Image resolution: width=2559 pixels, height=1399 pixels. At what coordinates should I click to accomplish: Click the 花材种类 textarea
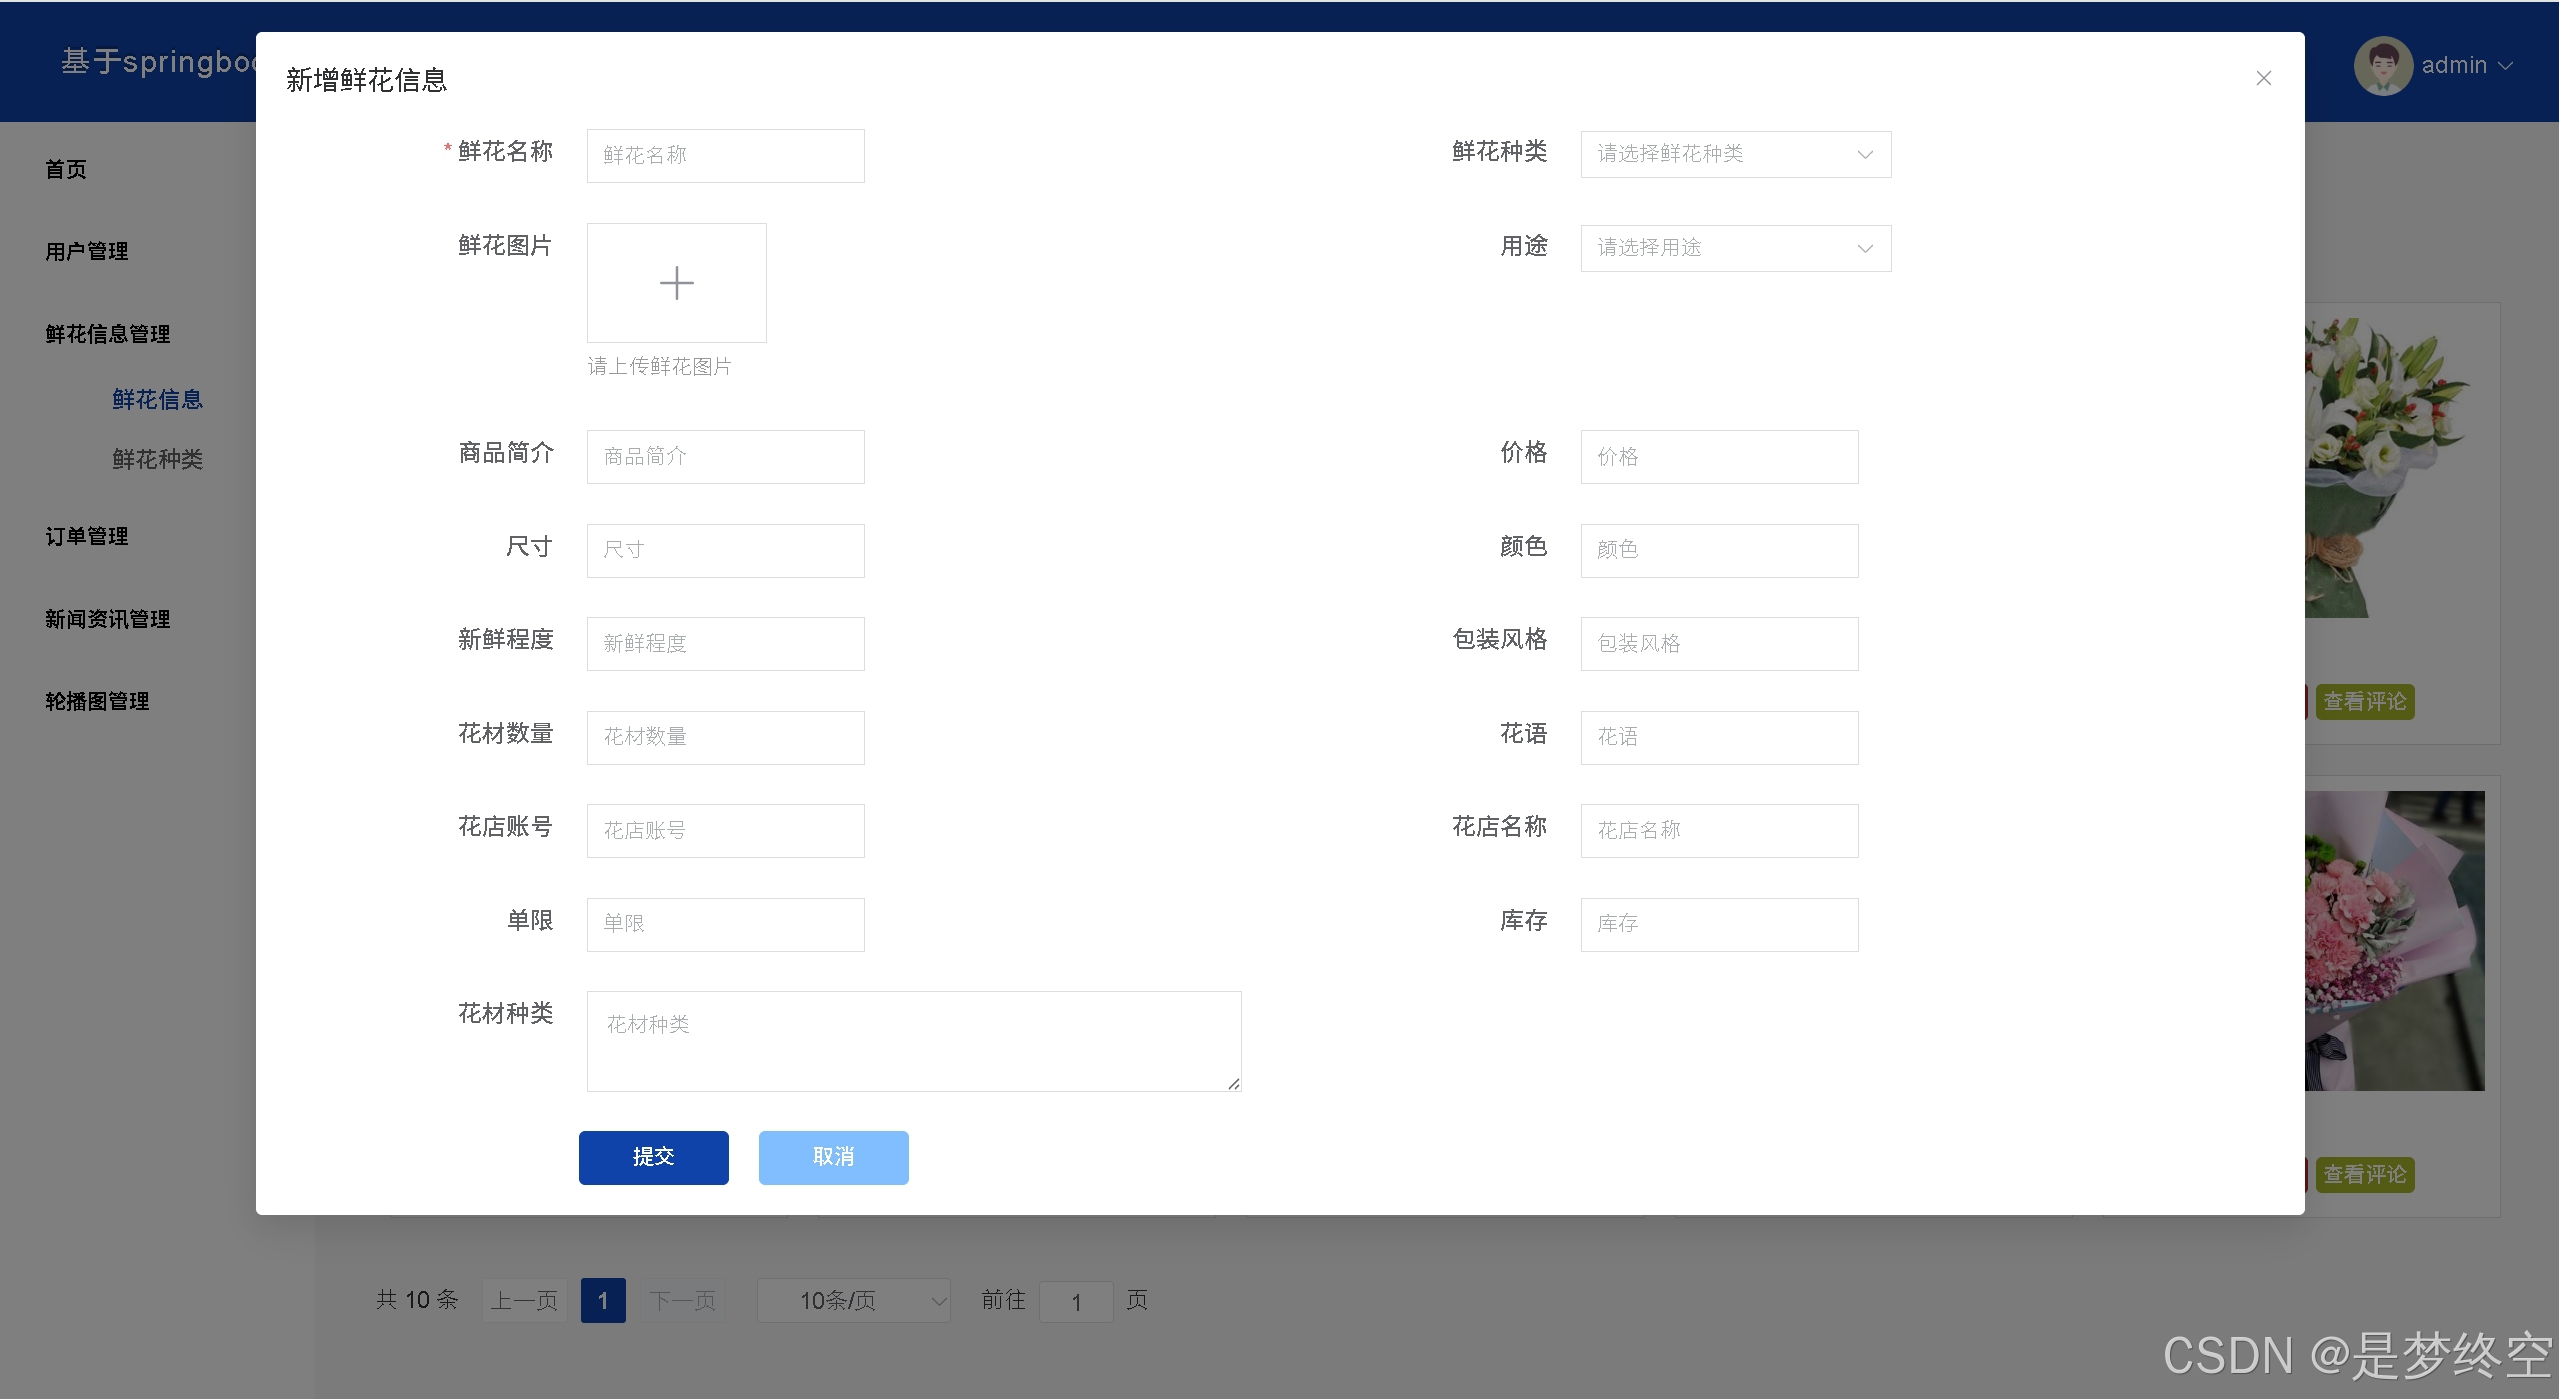[912, 1040]
